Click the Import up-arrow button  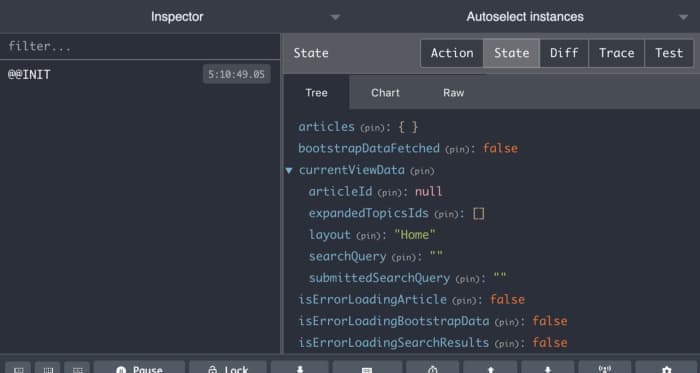[490, 368]
